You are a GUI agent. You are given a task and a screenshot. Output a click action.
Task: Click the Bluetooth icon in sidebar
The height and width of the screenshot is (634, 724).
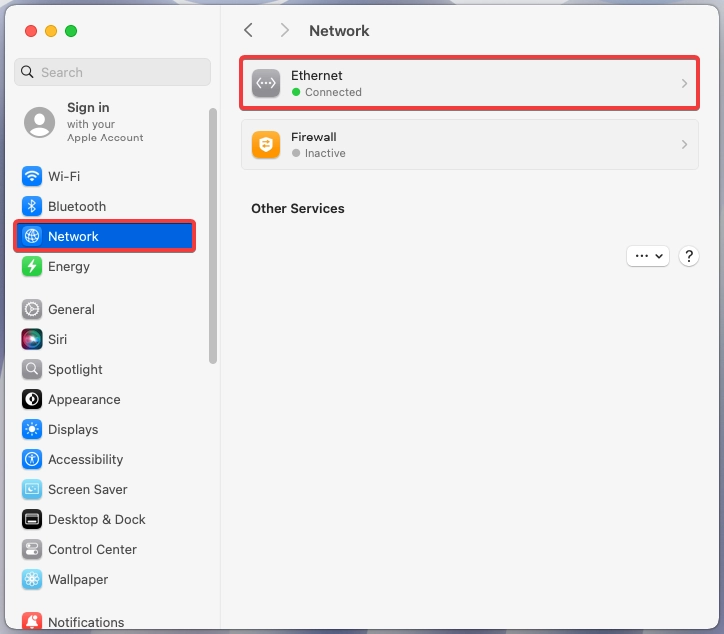pyautogui.click(x=31, y=206)
